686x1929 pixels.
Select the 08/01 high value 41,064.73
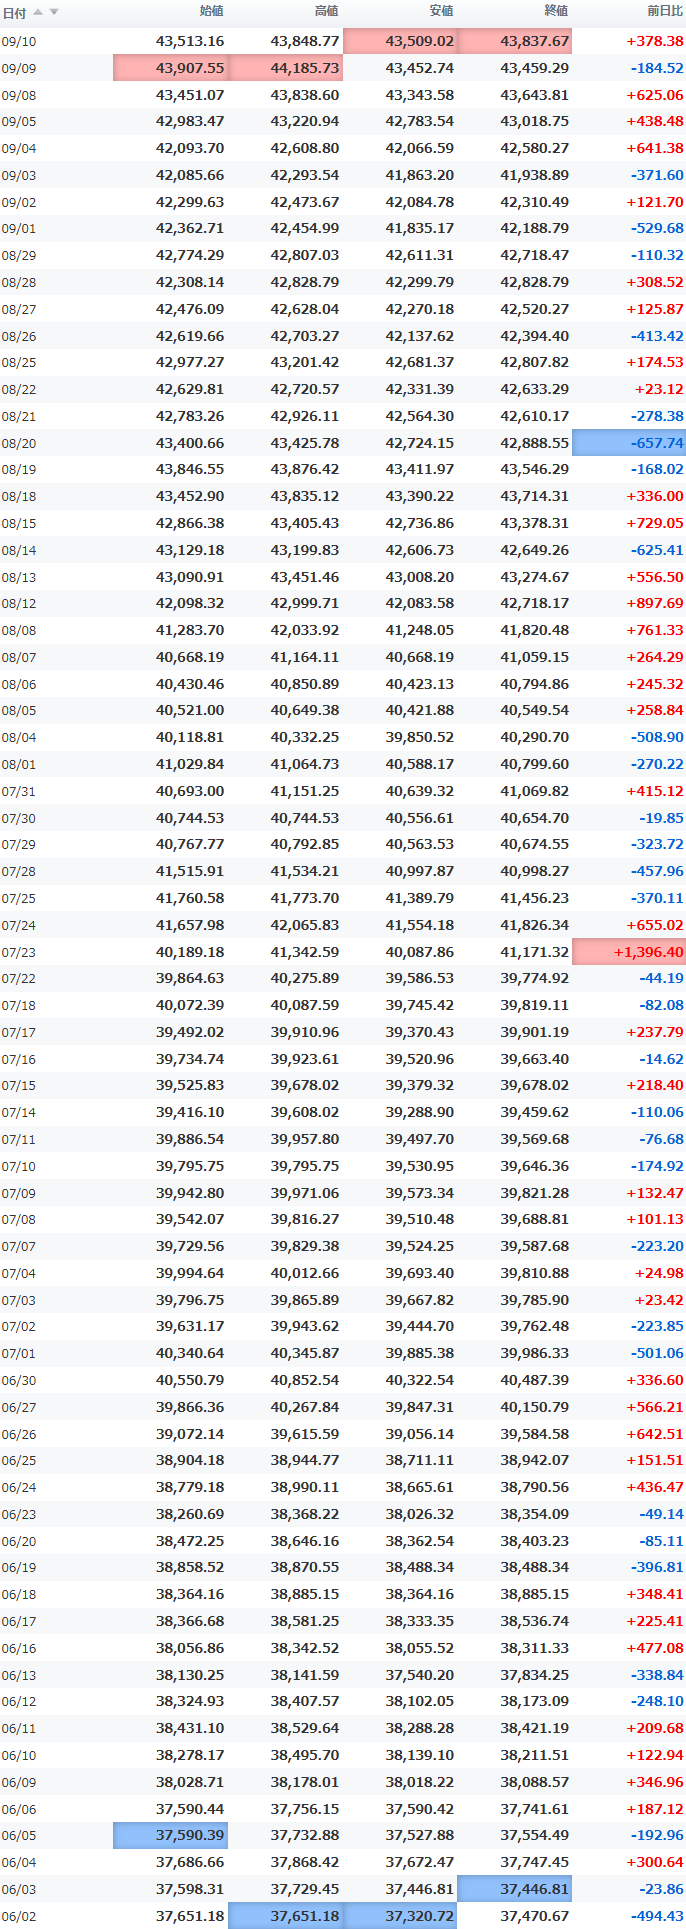(x=305, y=764)
